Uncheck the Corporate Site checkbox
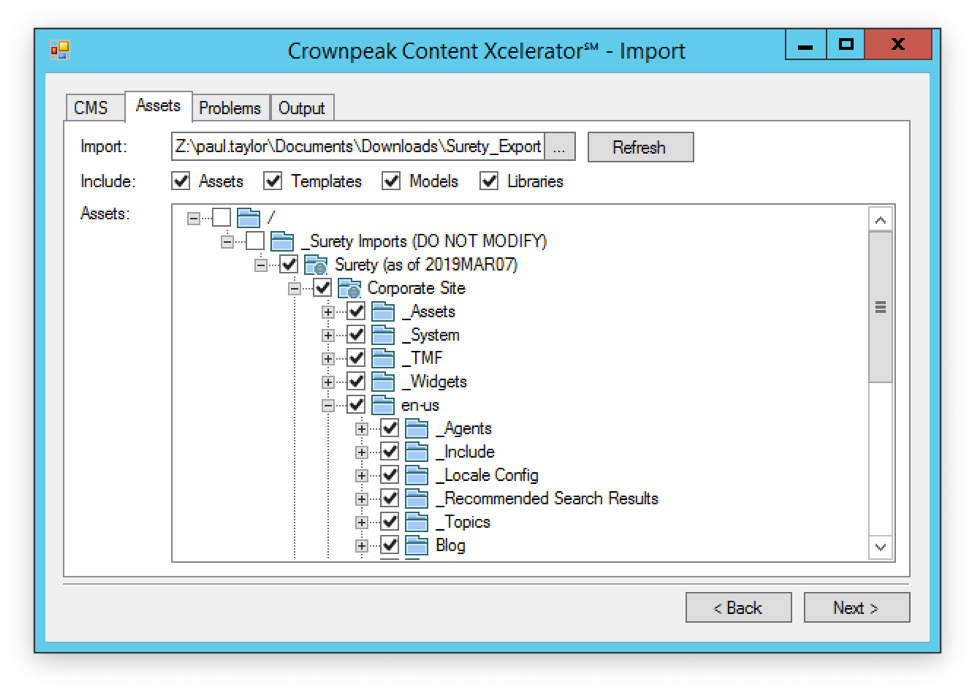The height and width of the screenshot is (691, 974). click(322, 288)
